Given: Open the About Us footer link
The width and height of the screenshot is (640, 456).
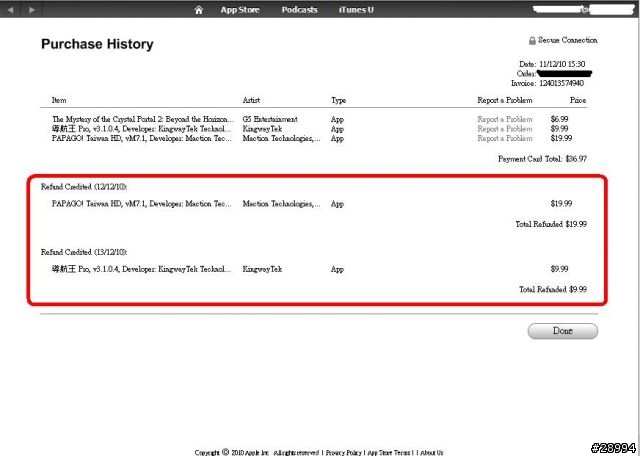Looking at the screenshot, I should (x=431, y=452).
